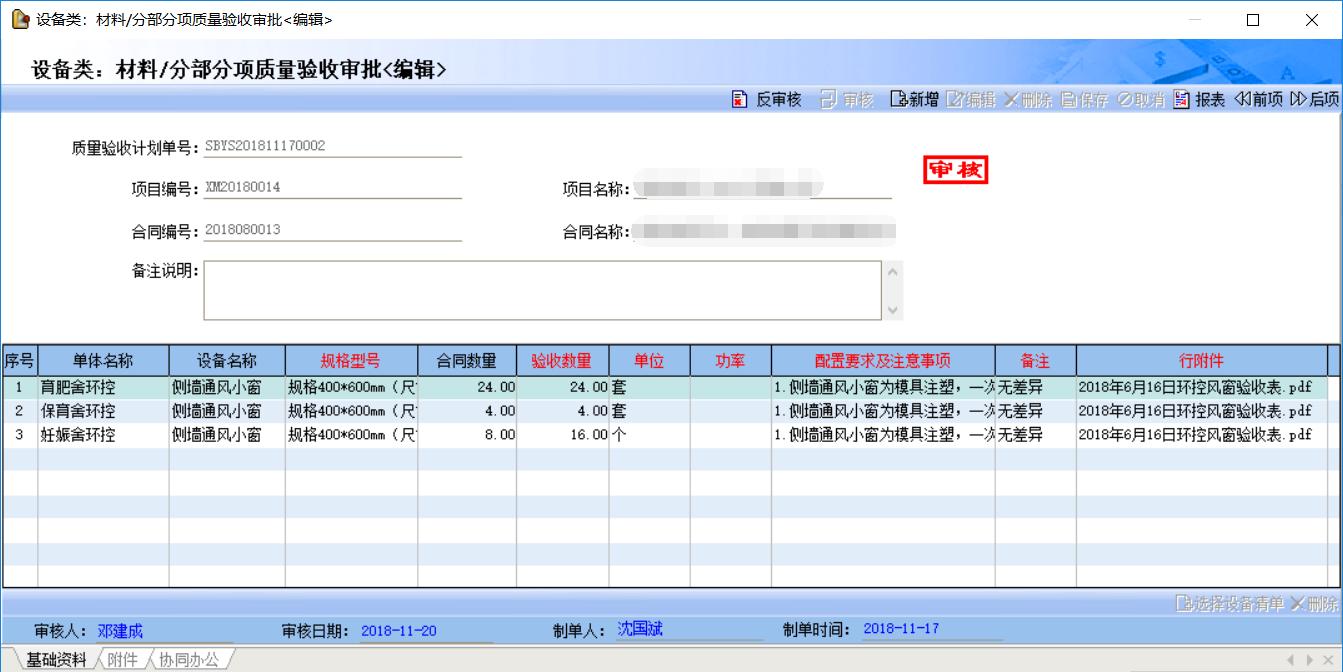Click scroll-down arrow in 备注说明 box

click(x=893, y=310)
